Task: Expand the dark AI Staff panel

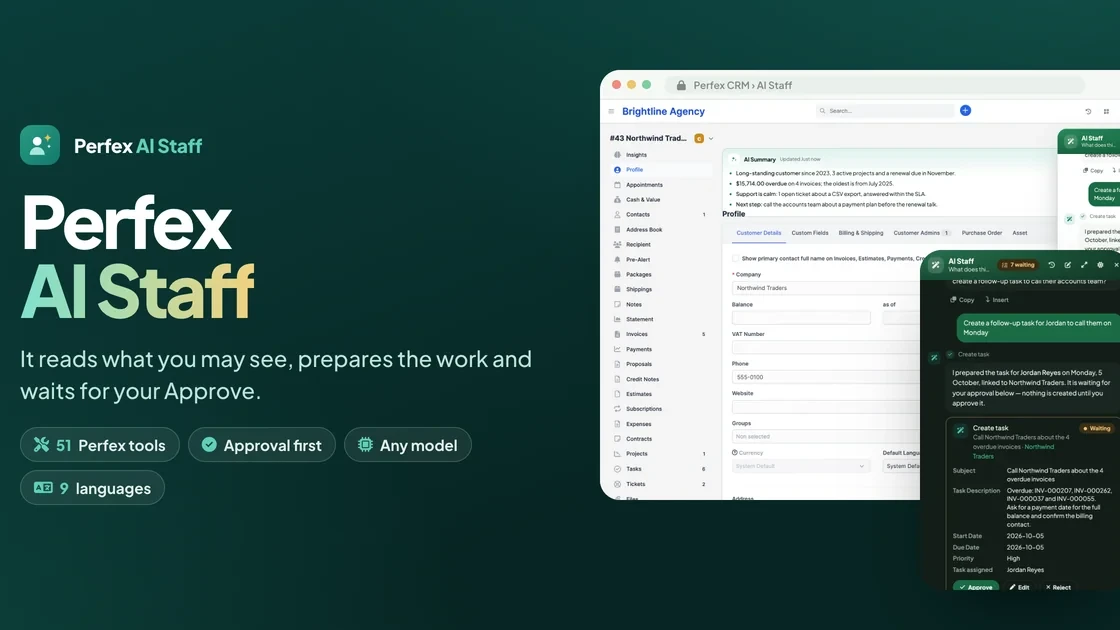Action: point(1084,265)
